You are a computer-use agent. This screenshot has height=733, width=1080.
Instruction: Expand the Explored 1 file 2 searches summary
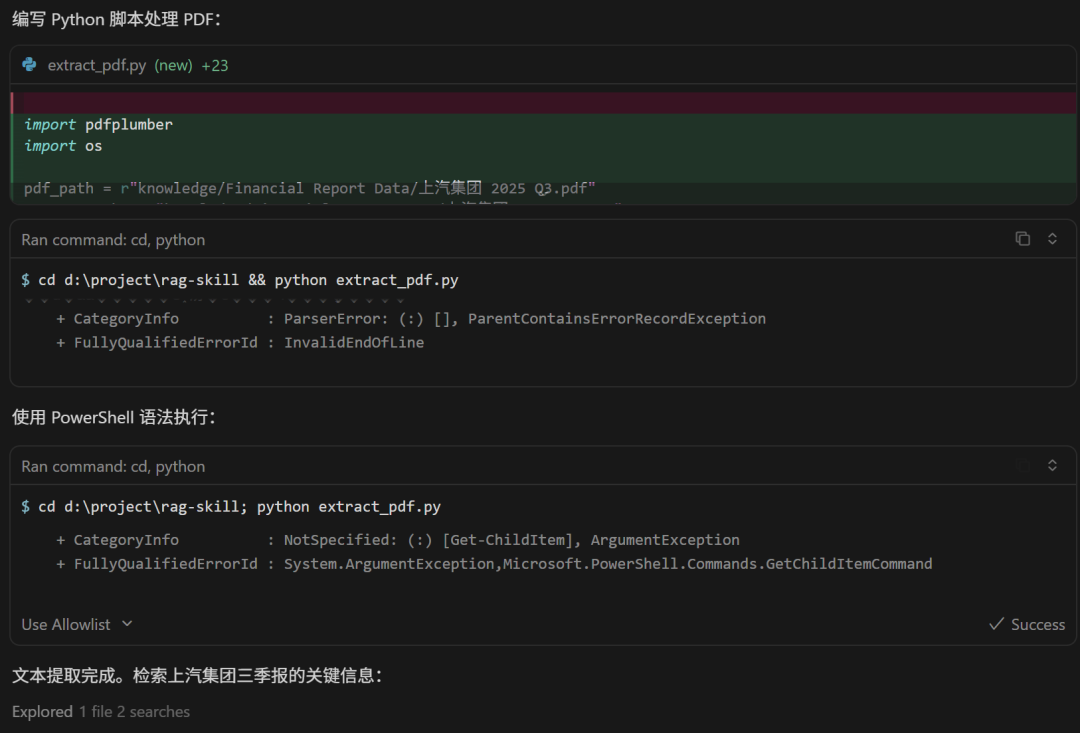(100, 712)
